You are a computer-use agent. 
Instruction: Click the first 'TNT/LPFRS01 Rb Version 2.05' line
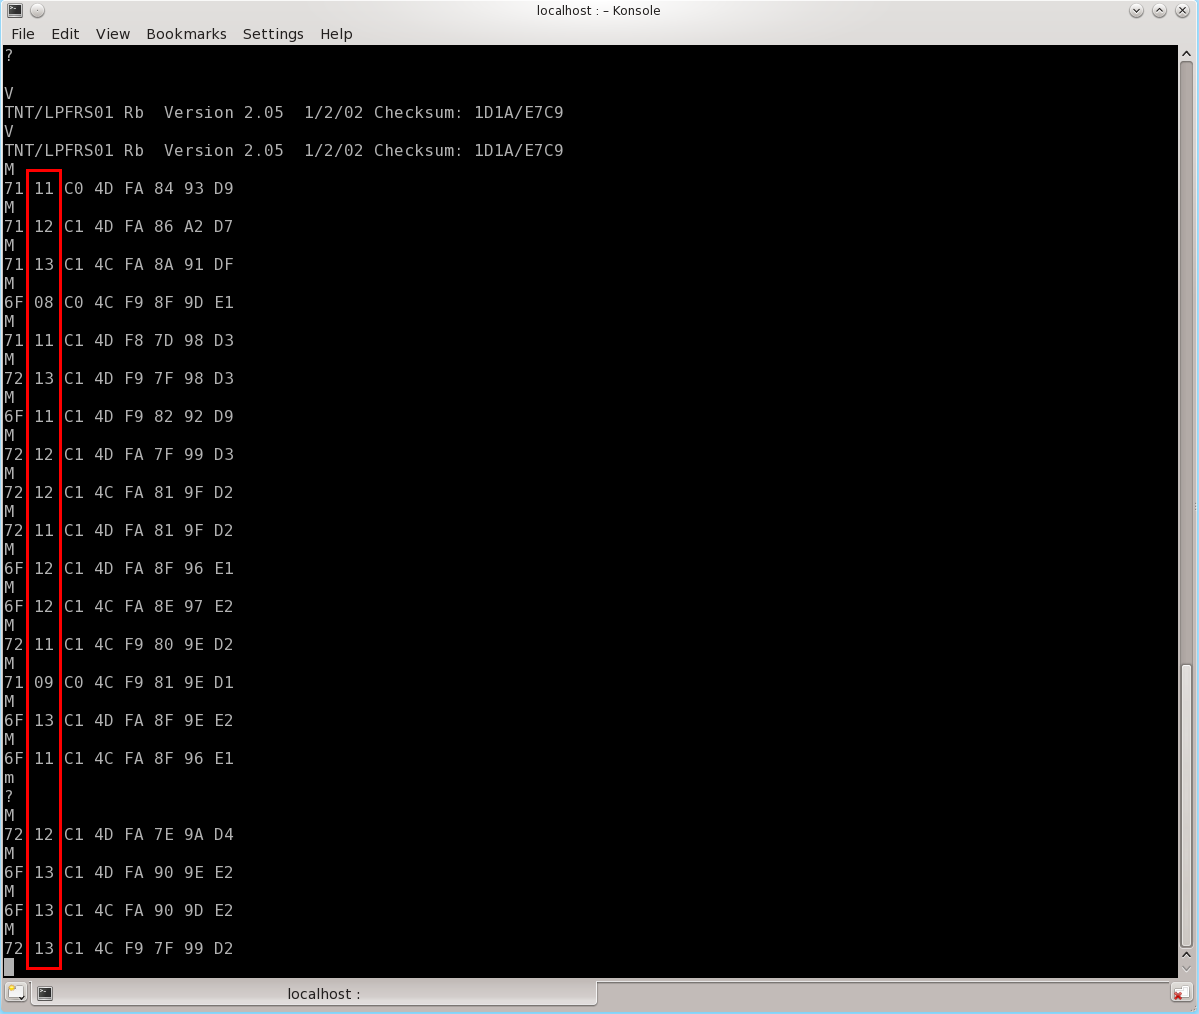coord(284,112)
